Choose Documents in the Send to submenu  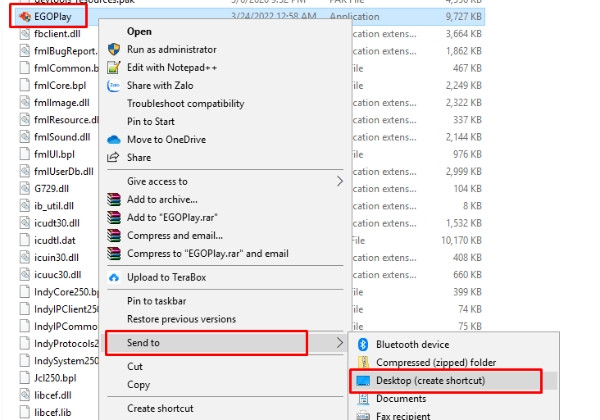click(x=401, y=399)
